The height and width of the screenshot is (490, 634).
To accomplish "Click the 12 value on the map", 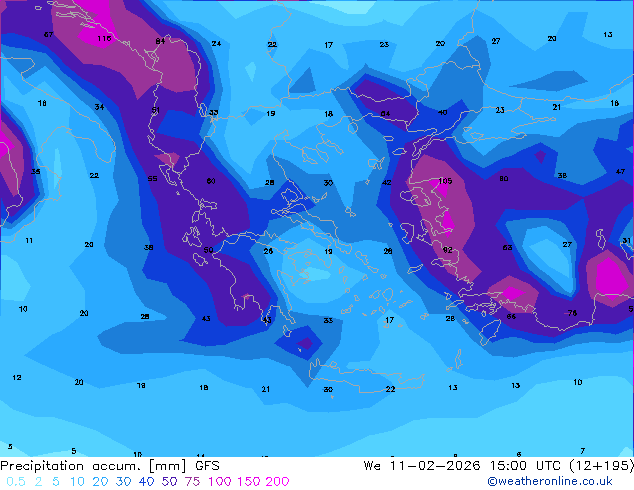I will (17, 377).
